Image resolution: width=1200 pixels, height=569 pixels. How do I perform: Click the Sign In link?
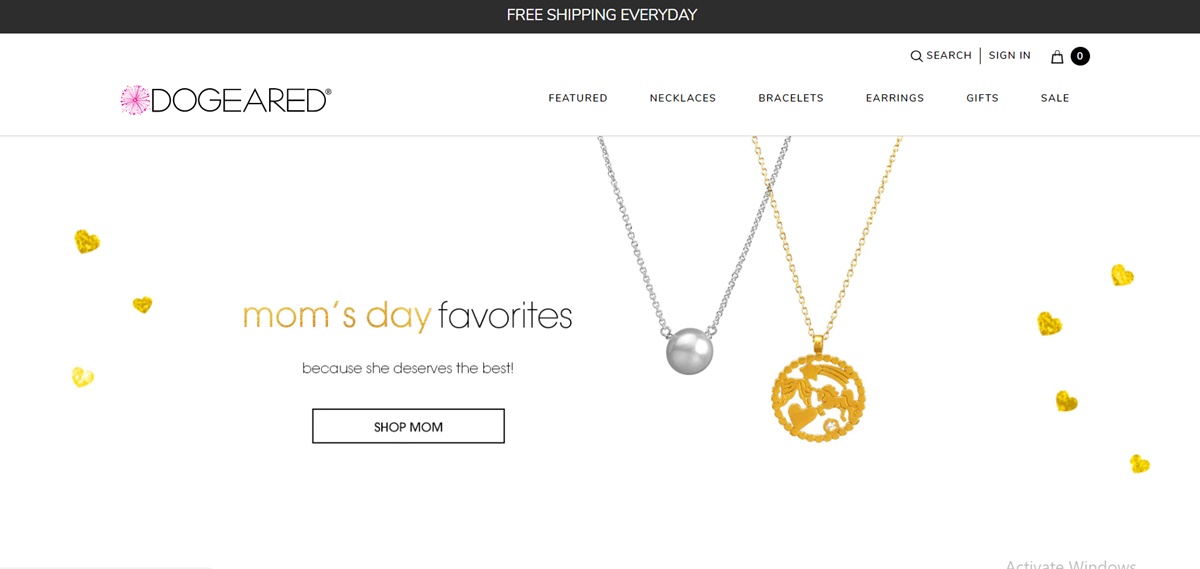pos(1010,56)
